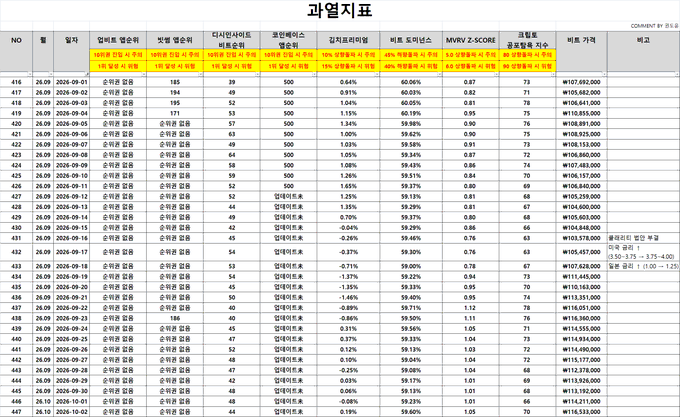Viewport: 680px width, 417px height.
Task: Select the 빗썸 앱순위 header cell
Action: (175, 40)
